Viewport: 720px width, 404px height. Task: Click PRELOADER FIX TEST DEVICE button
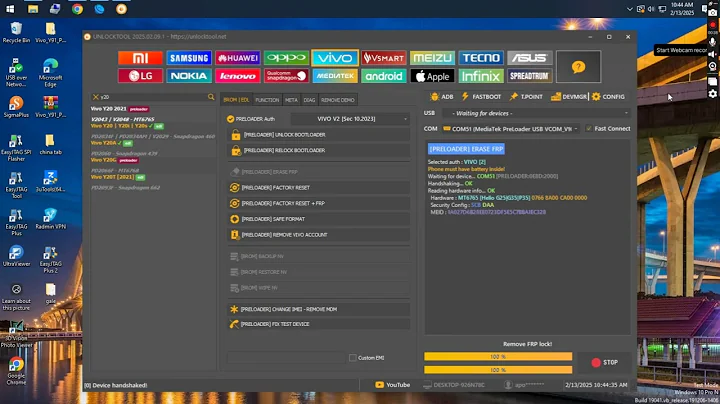tap(319, 324)
